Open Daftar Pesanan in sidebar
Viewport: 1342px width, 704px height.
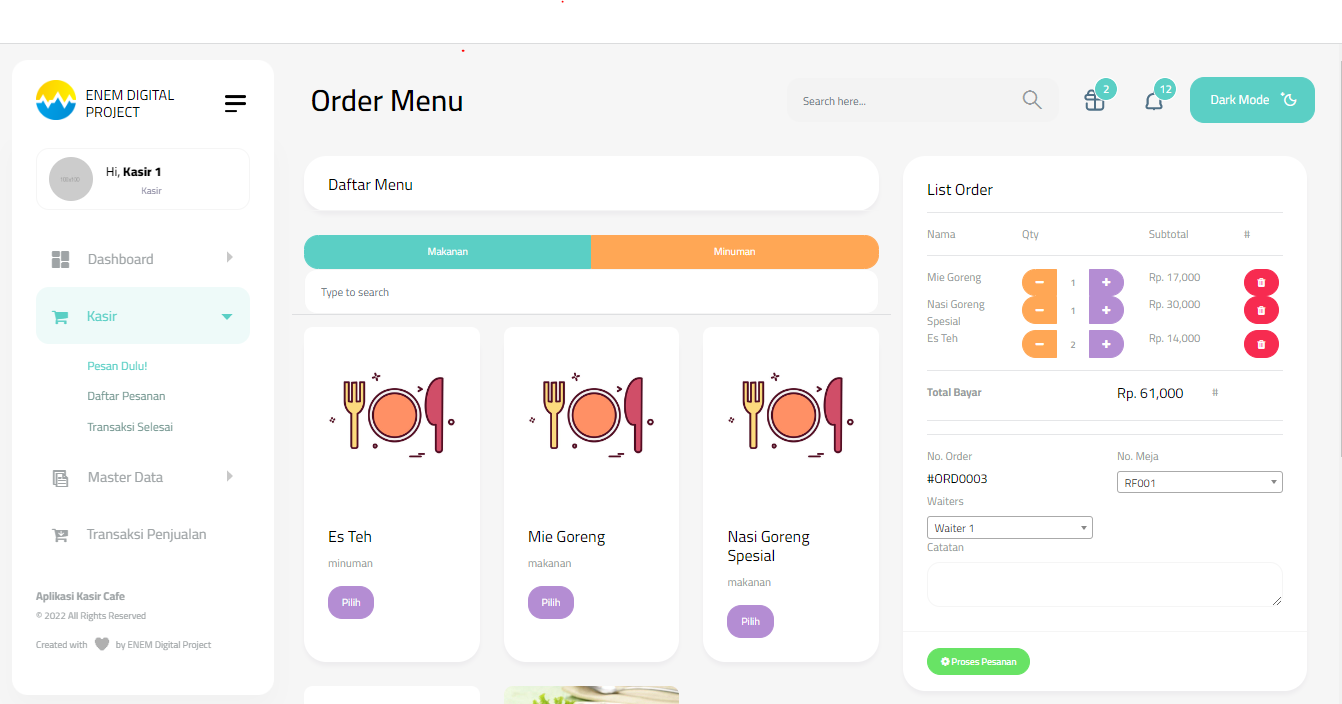pos(126,396)
